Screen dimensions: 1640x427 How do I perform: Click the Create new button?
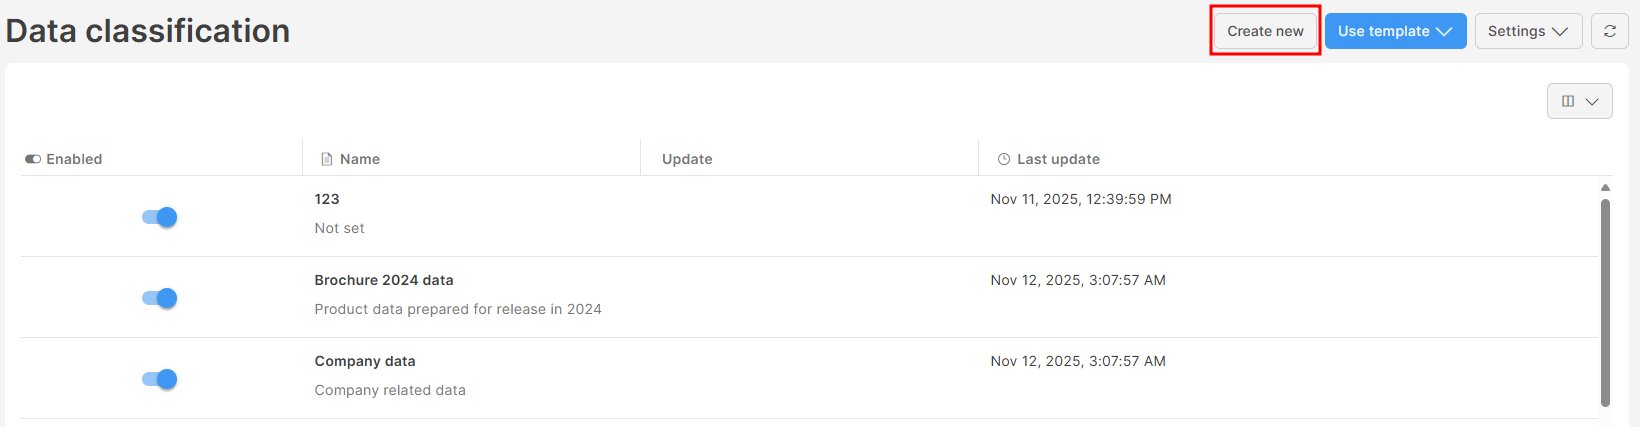click(x=1265, y=31)
